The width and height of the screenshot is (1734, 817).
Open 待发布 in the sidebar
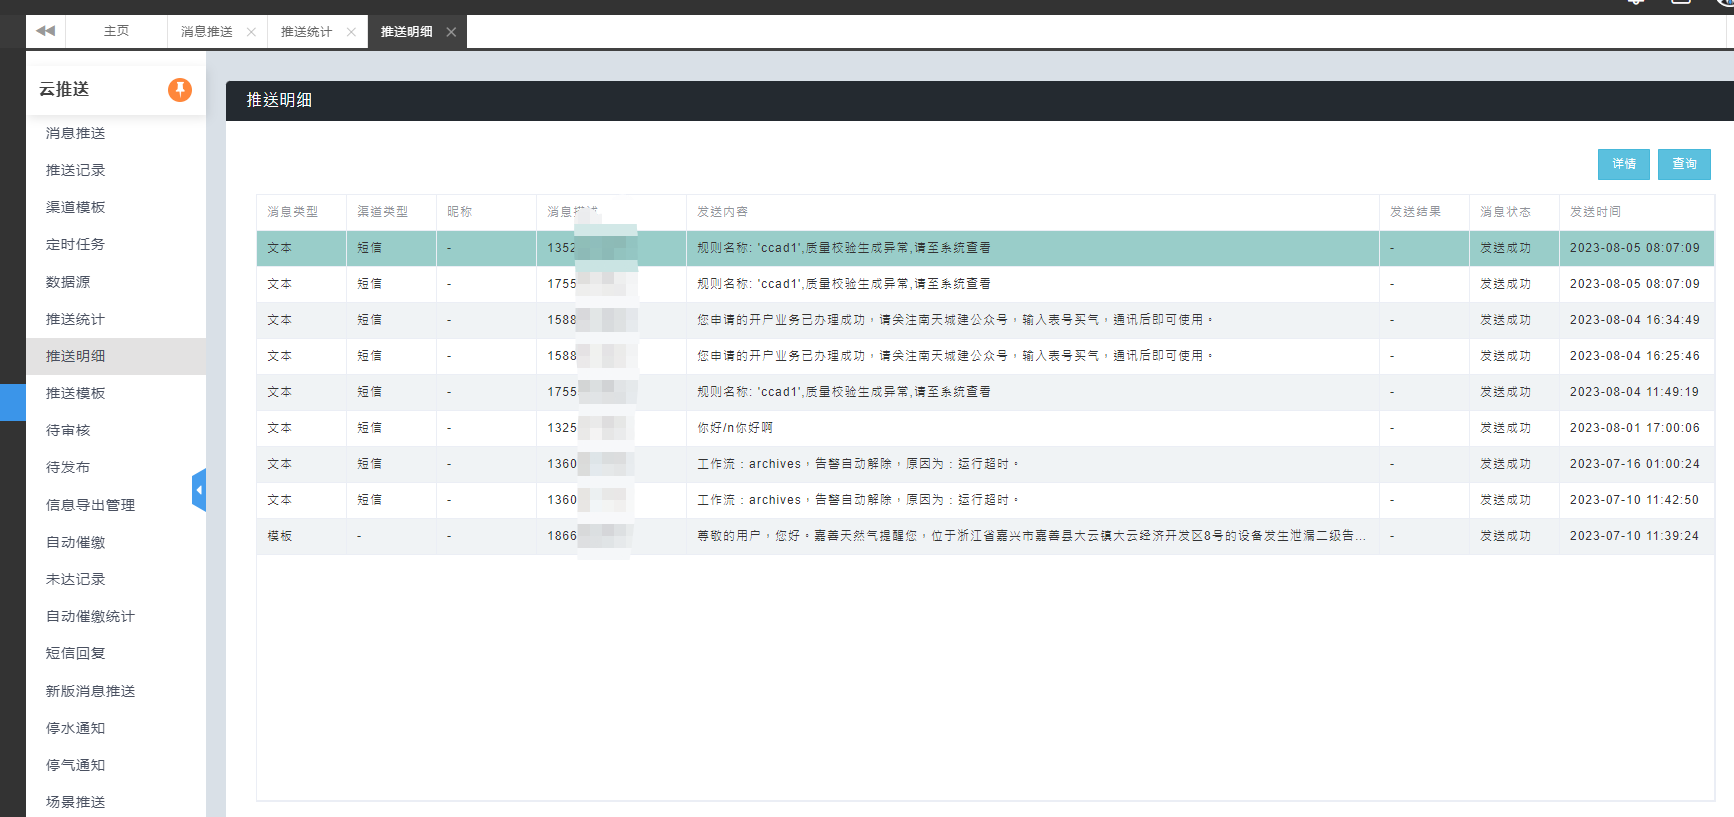[x=116, y=467]
